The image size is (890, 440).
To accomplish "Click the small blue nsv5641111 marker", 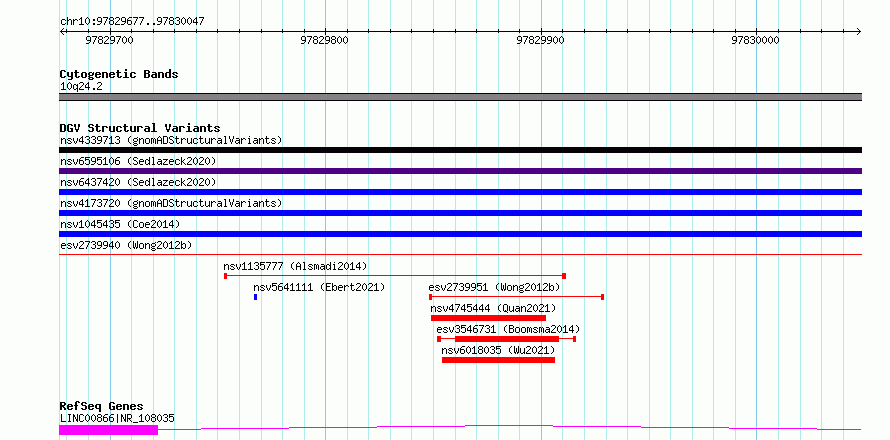I will point(255,297).
